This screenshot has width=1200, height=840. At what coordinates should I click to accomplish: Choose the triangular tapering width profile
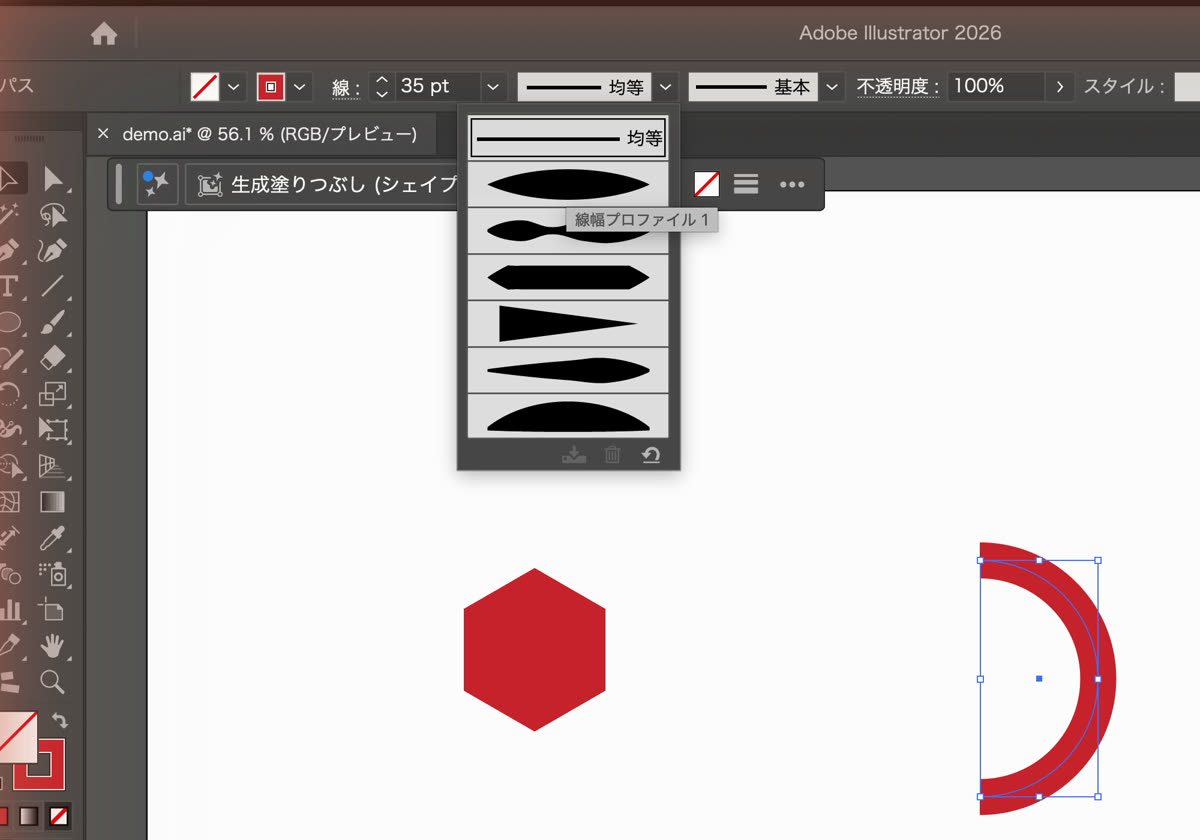(x=568, y=324)
